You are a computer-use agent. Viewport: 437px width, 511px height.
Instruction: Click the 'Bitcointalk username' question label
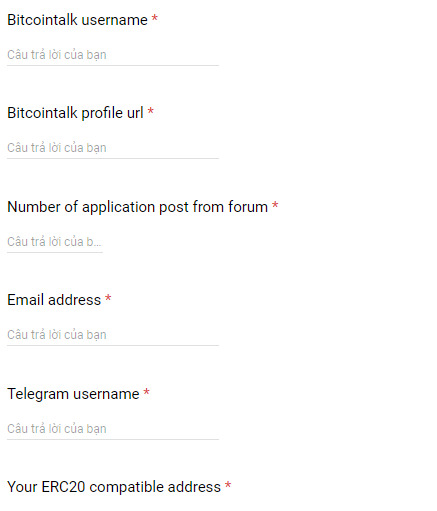[77, 20]
